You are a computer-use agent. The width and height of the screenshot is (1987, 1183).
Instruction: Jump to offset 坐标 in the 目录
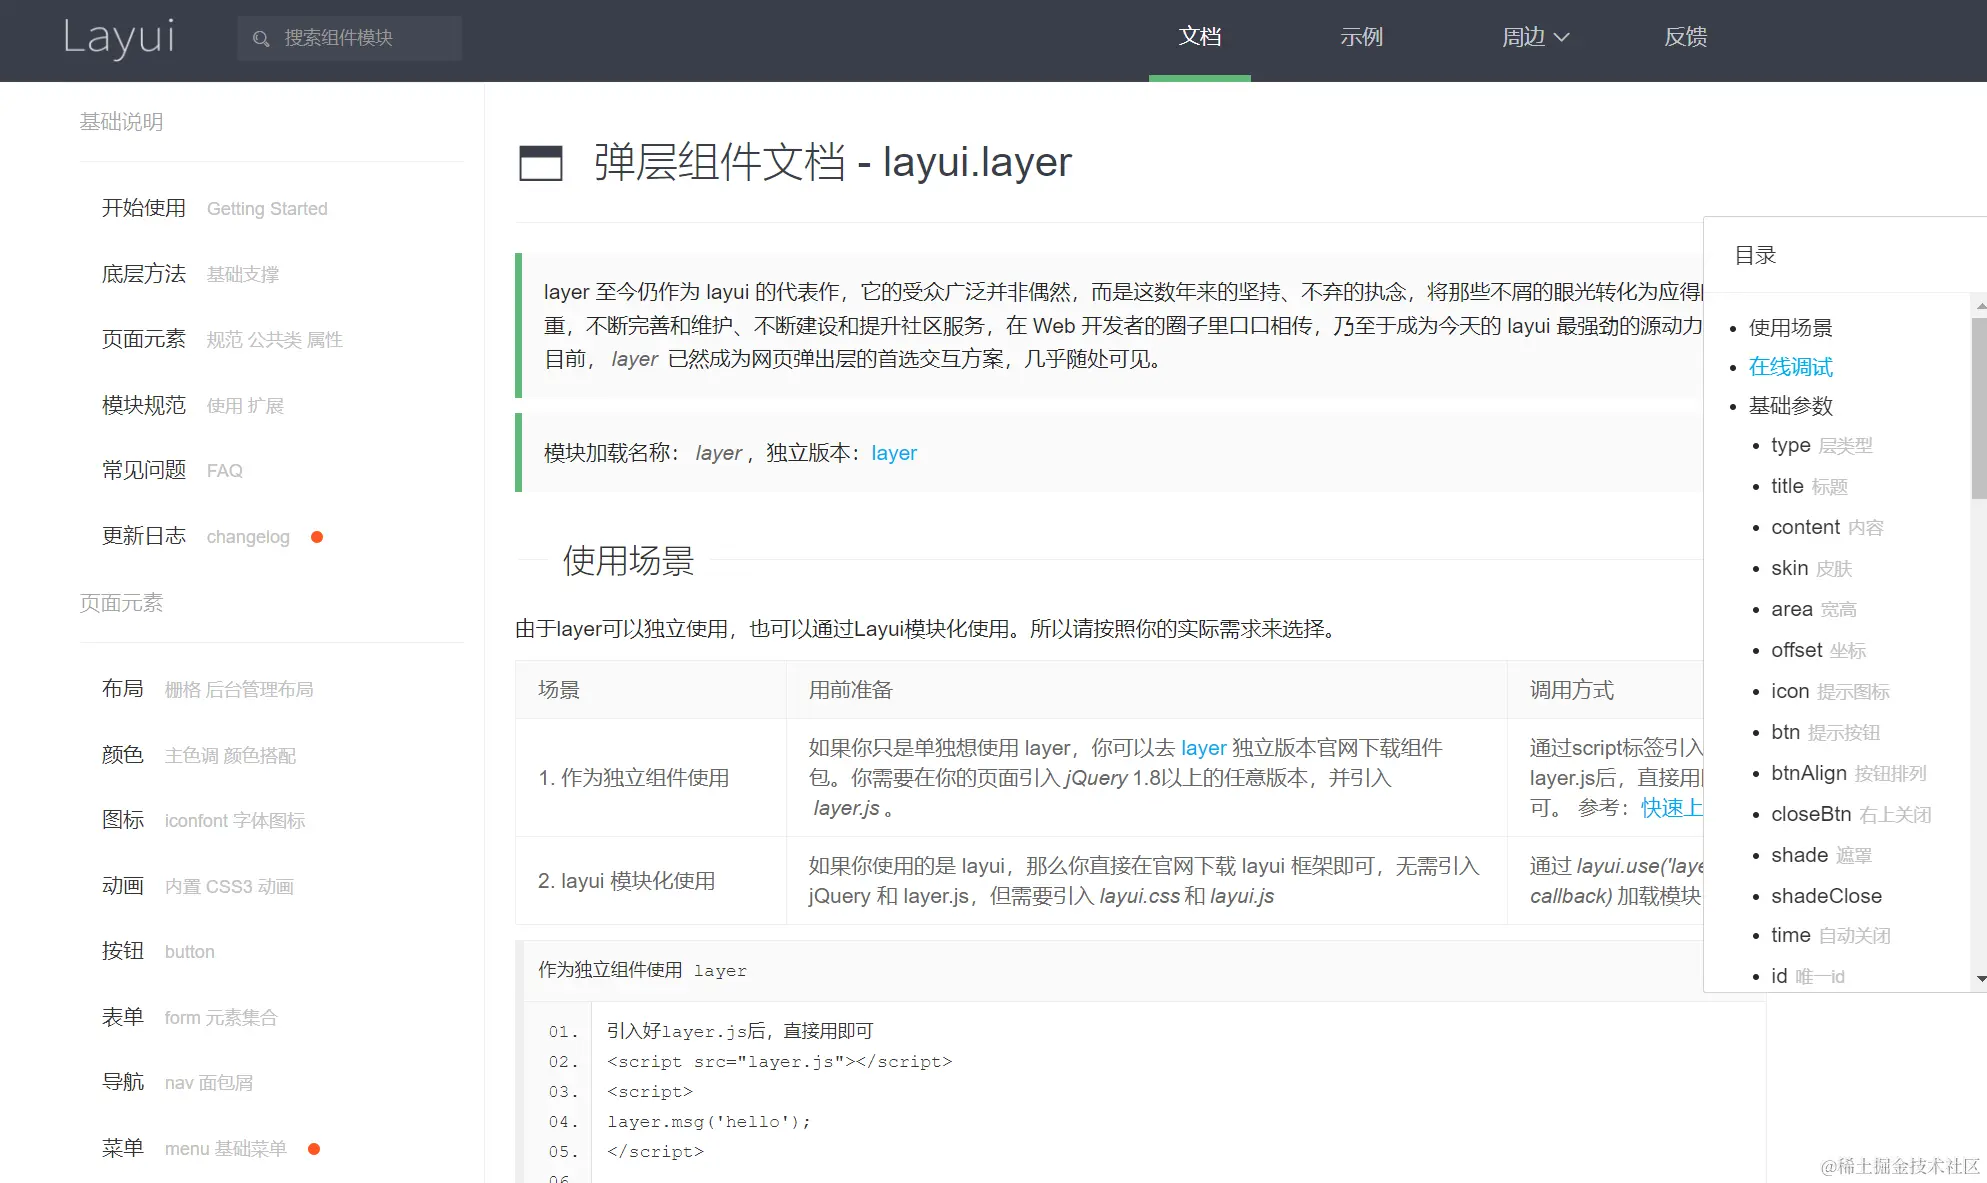[x=1818, y=650]
